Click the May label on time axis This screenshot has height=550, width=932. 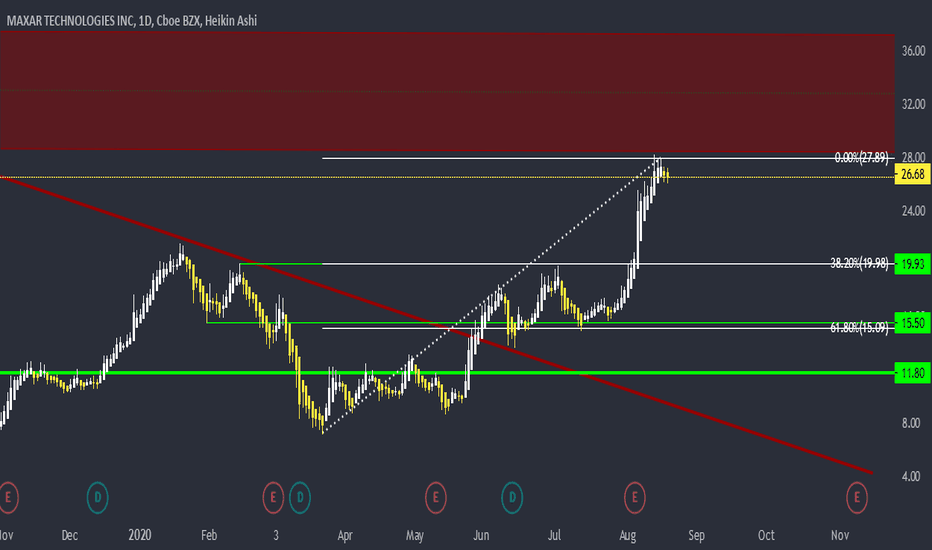[x=415, y=535]
